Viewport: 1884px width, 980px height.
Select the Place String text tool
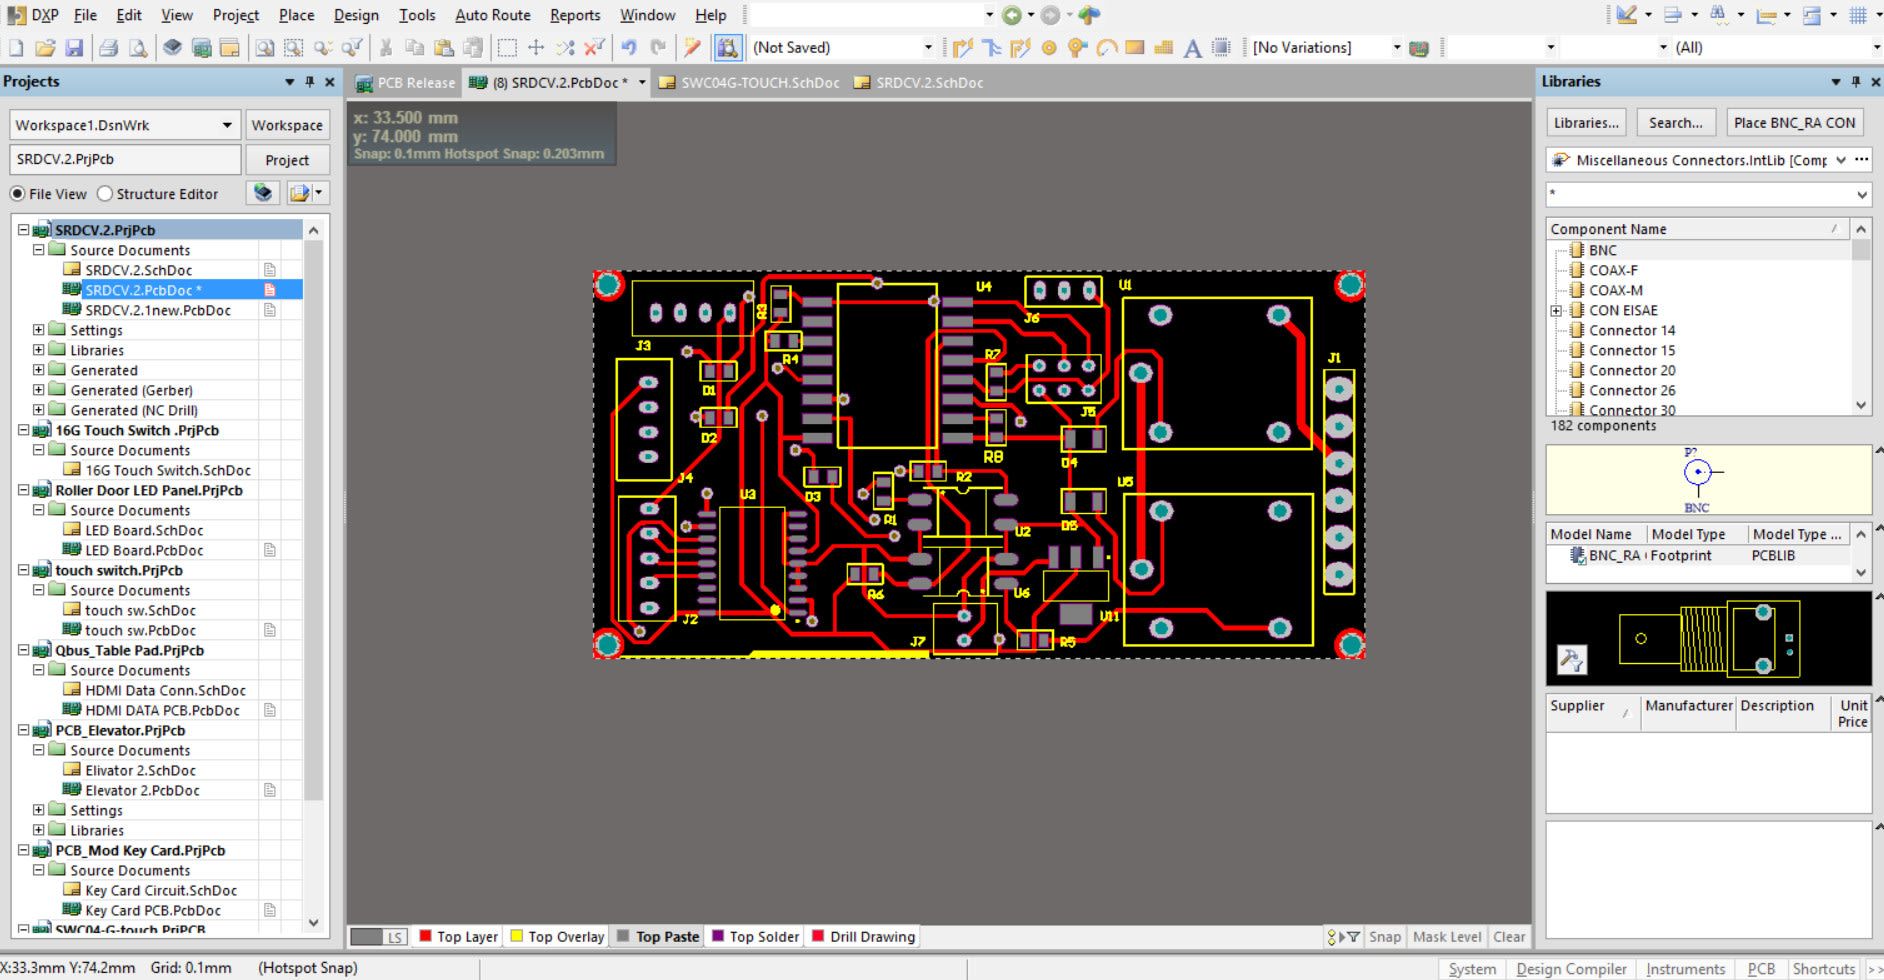[1192, 48]
